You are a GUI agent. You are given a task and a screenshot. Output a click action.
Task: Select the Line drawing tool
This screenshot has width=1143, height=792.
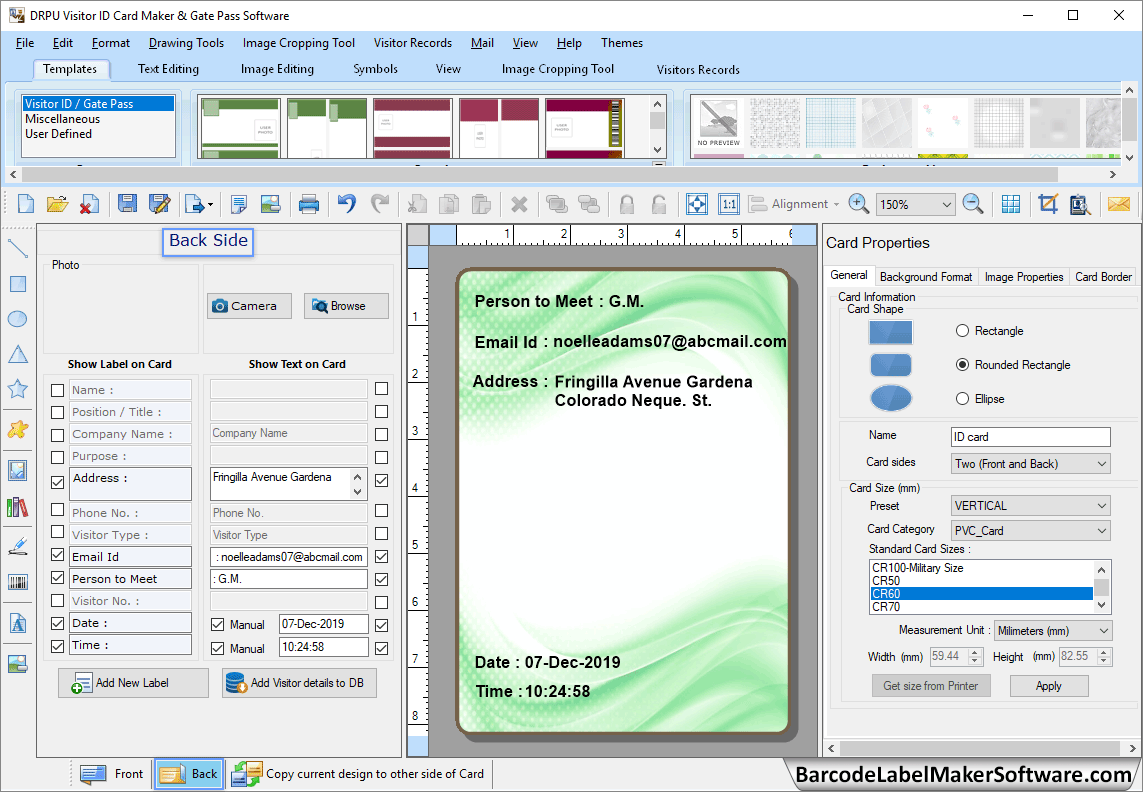(17, 249)
